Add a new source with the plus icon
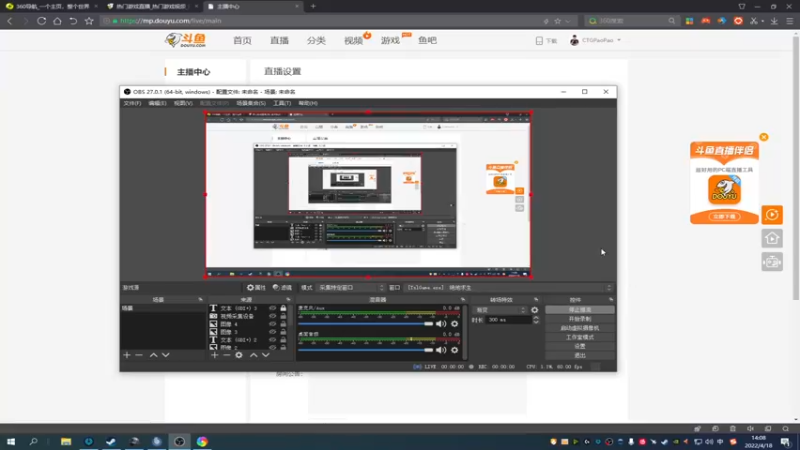Viewport: 800px width, 450px height. 214,355
